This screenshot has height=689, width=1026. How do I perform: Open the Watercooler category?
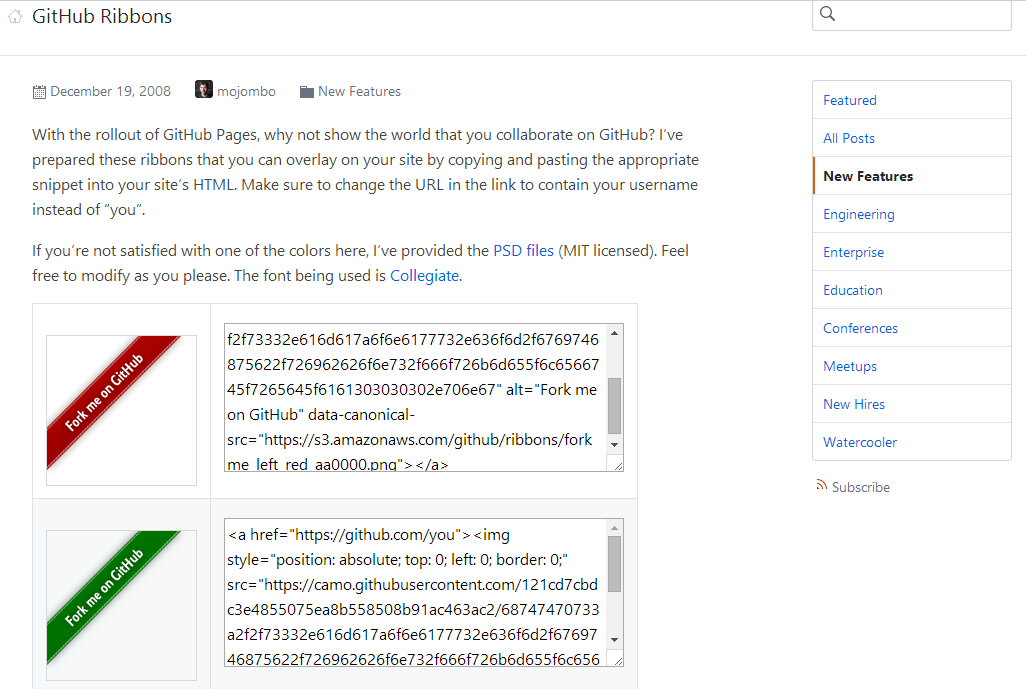911,442
